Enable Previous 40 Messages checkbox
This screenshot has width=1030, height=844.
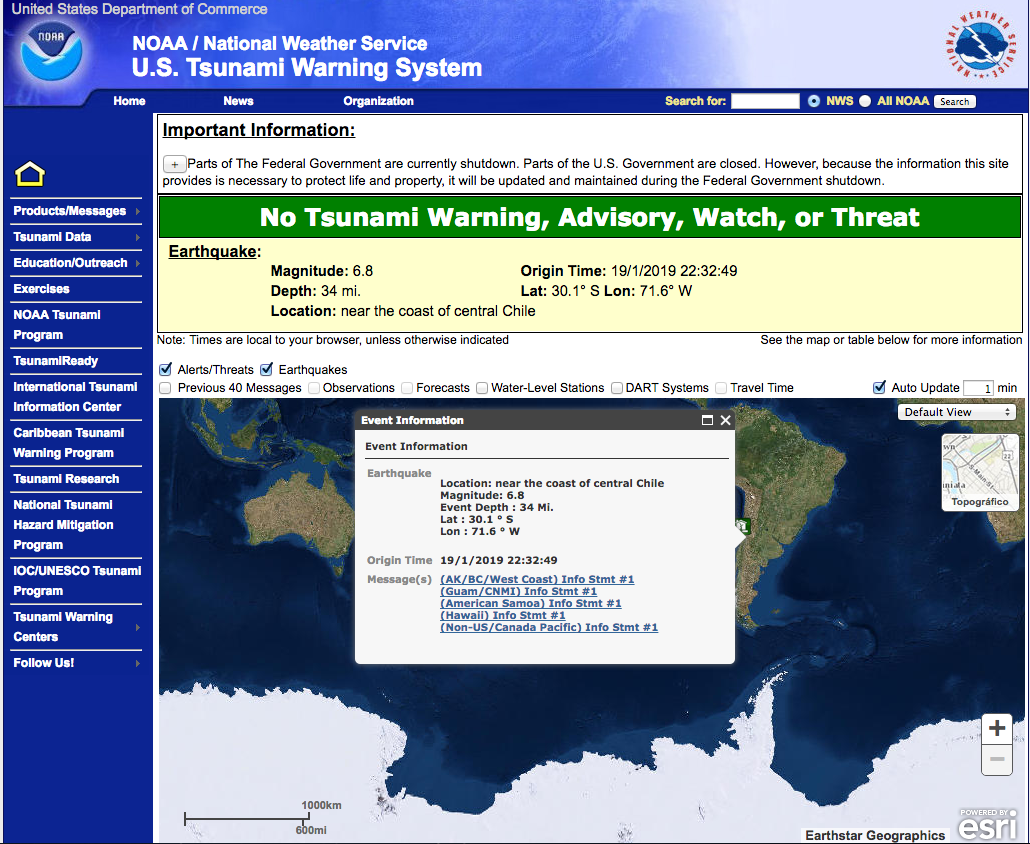click(x=166, y=388)
